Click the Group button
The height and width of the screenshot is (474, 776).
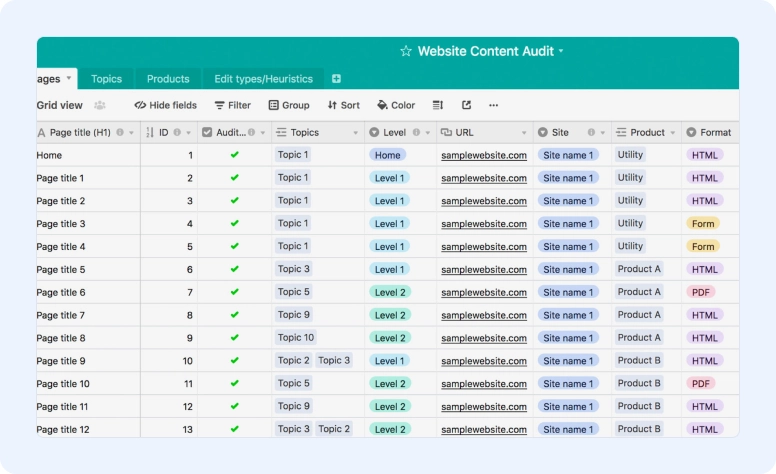(x=288, y=105)
